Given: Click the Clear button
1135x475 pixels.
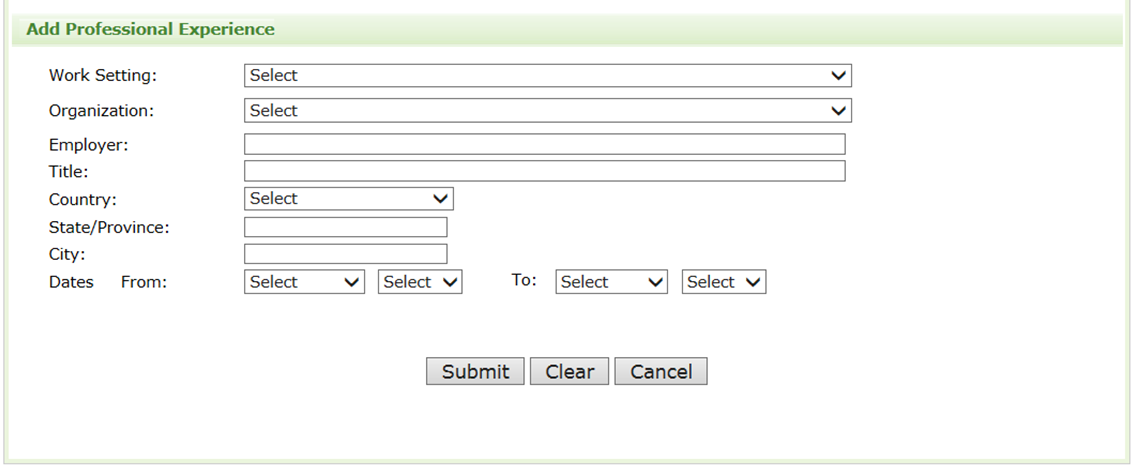Looking at the screenshot, I should (569, 372).
